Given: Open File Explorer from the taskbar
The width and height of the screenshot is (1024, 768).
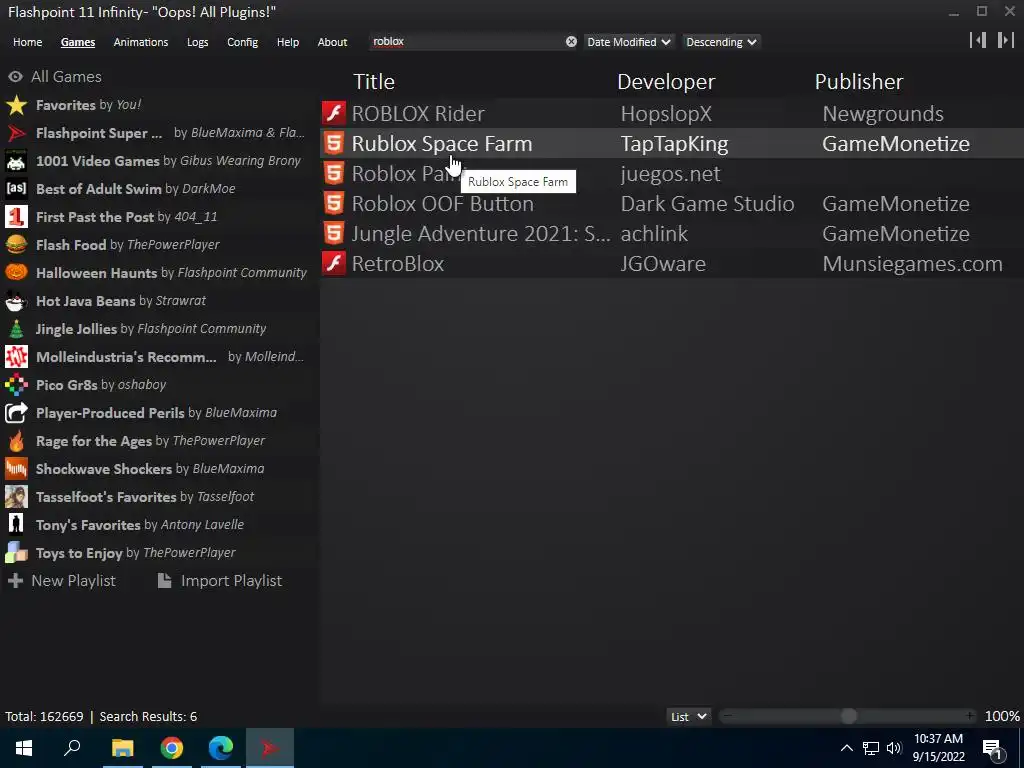Looking at the screenshot, I should click(122, 748).
